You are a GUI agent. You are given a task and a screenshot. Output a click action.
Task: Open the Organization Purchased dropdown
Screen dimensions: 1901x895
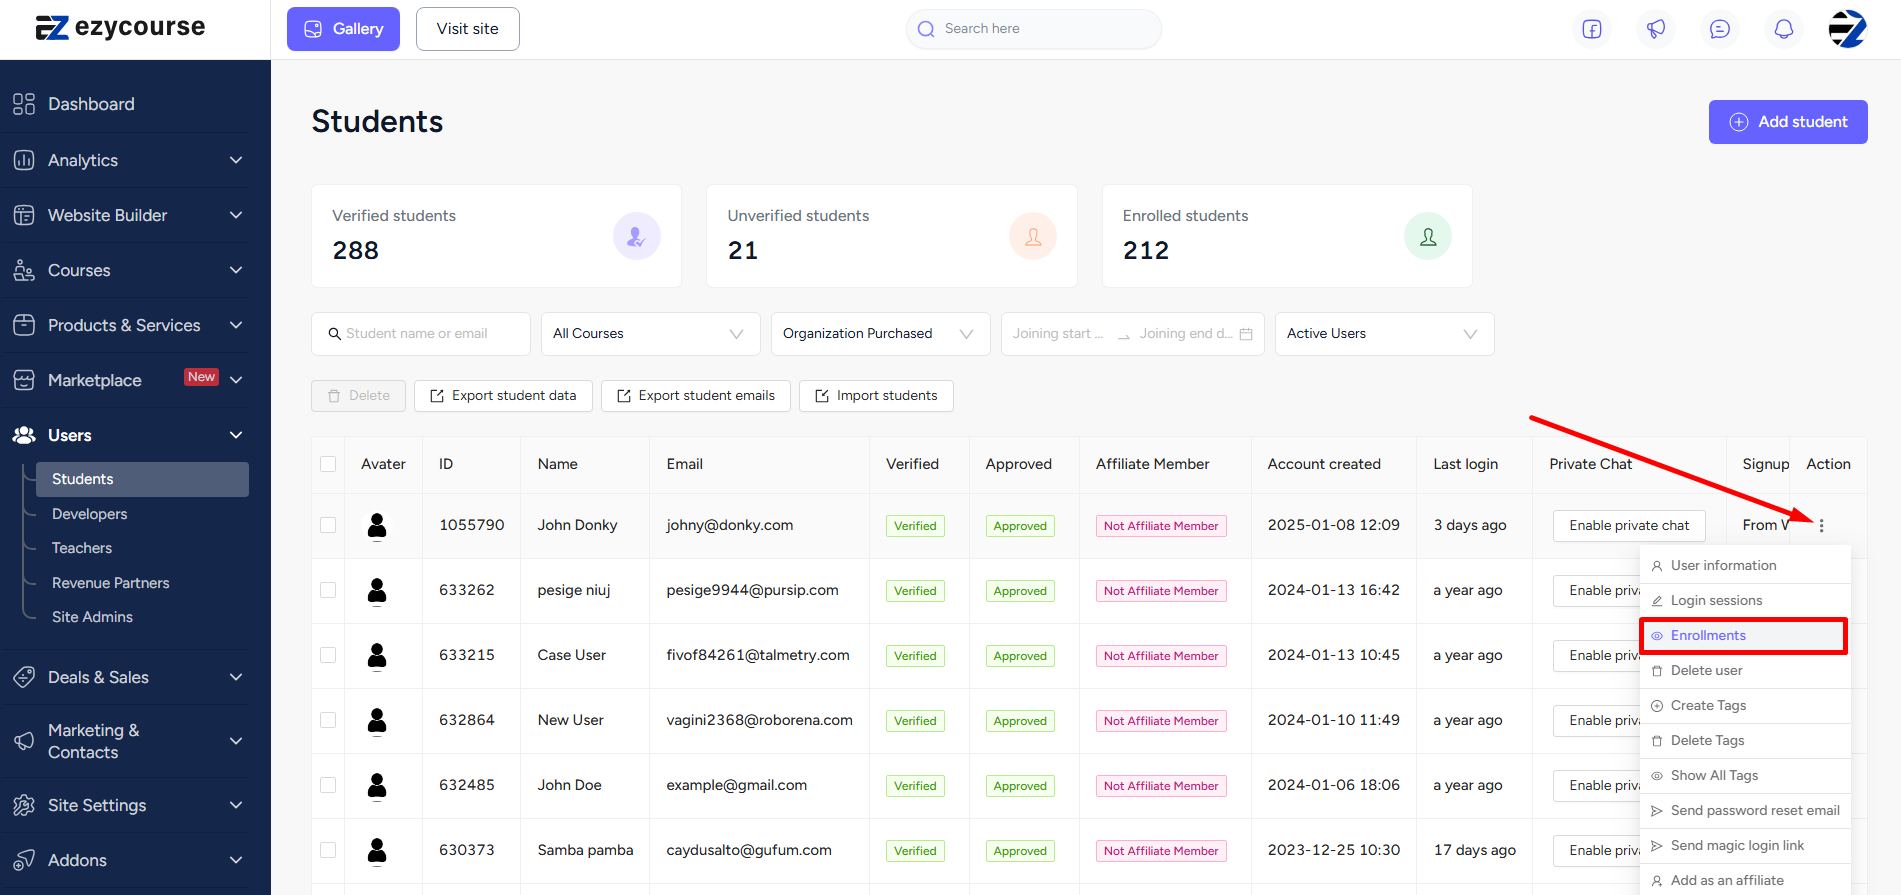click(x=880, y=334)
